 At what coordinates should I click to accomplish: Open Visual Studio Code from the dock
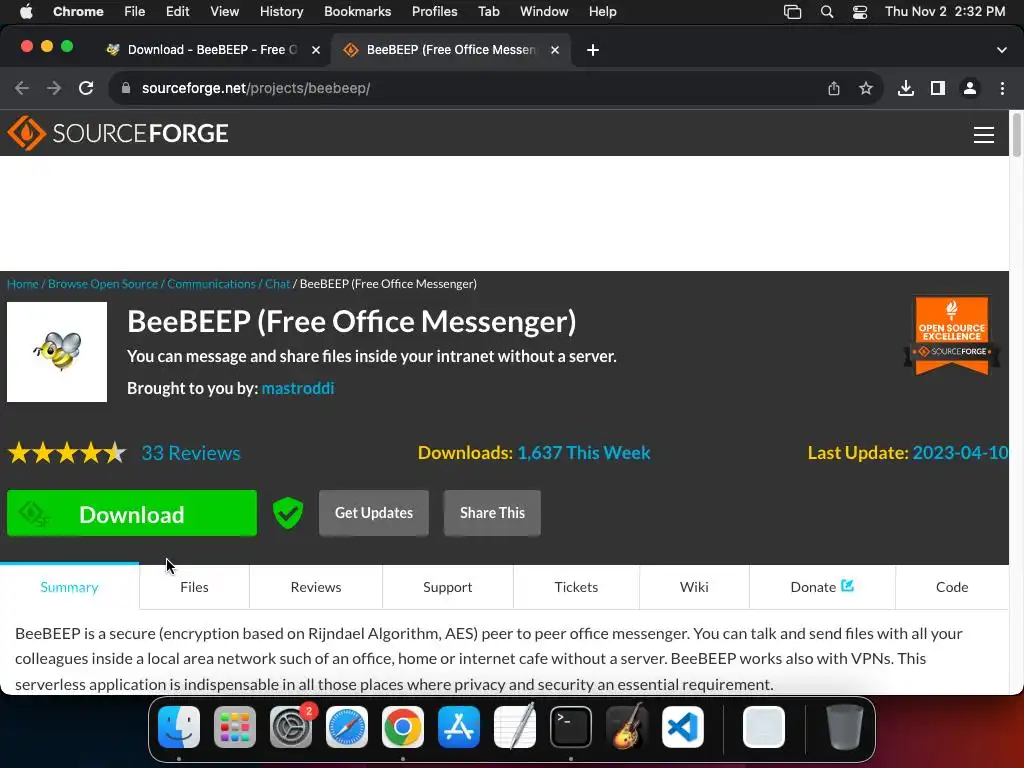pos(683,727)
